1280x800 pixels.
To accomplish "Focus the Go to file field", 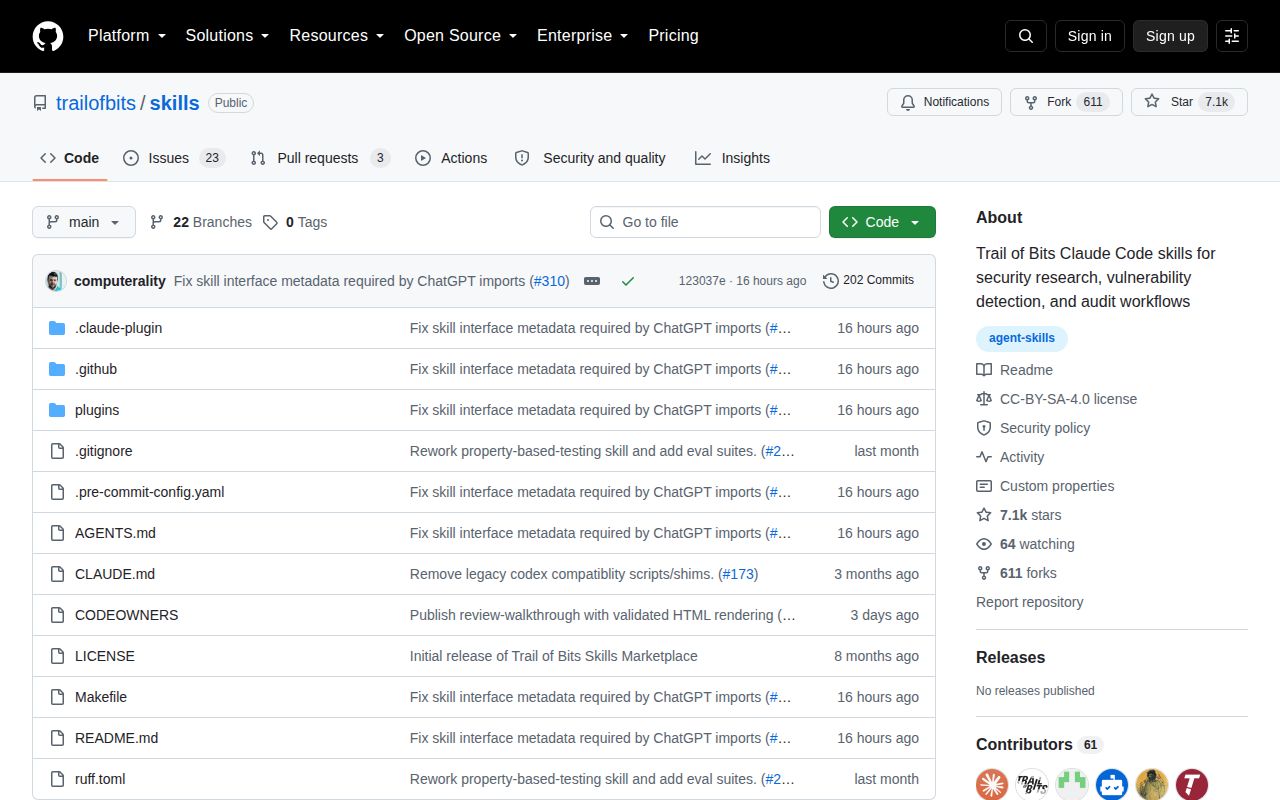I will (705, 222).
